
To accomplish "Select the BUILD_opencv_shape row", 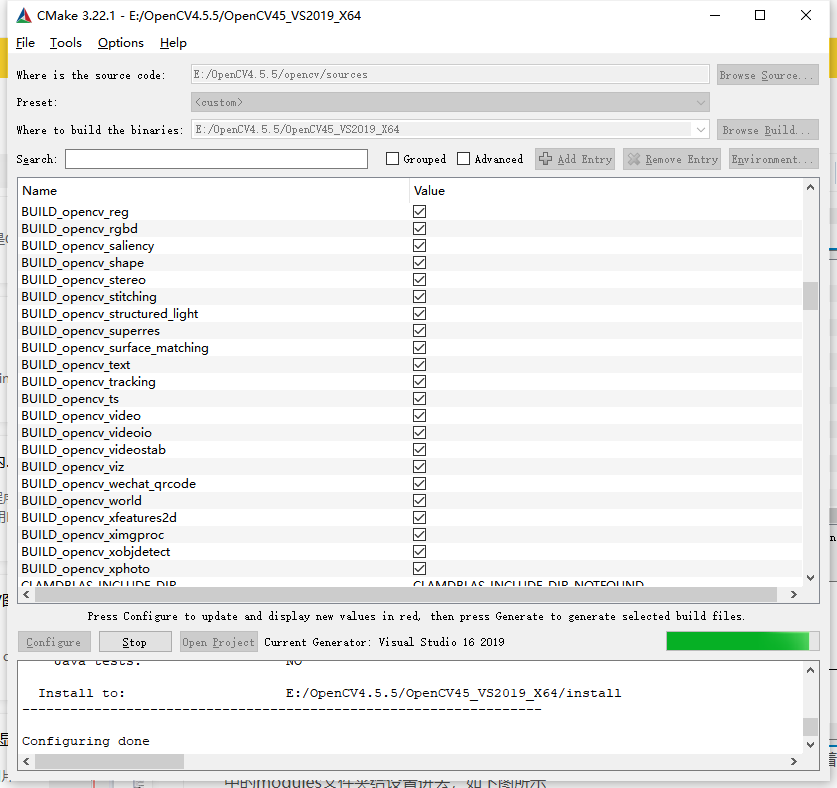I will tap(410, 263).
